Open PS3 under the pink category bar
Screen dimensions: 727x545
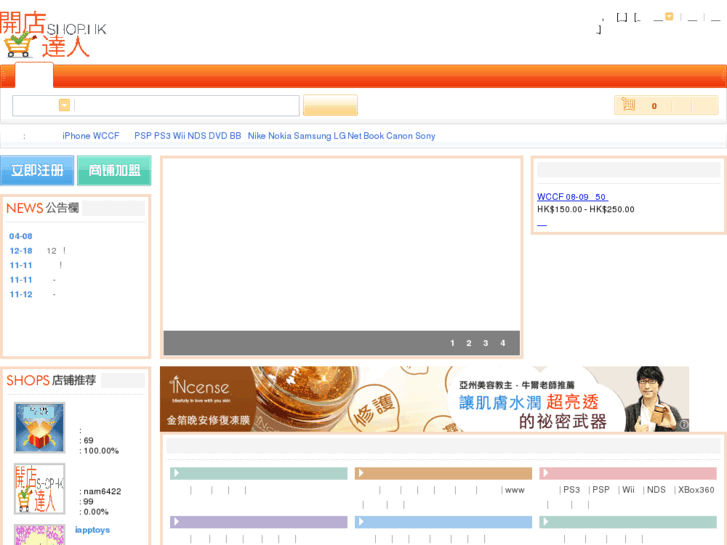(572, 490)
